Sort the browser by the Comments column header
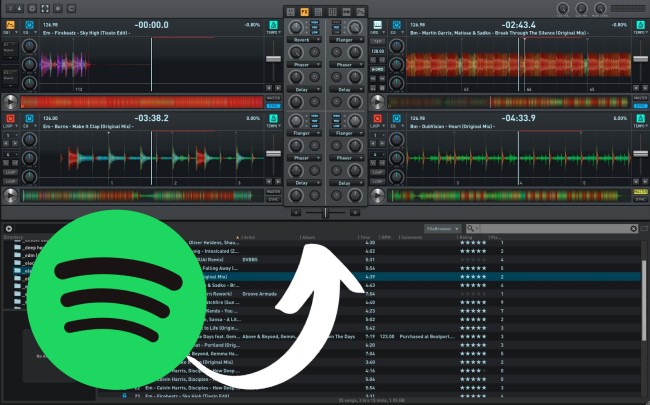This screenshot has width=650, height=405. click(x=411, y=238)
